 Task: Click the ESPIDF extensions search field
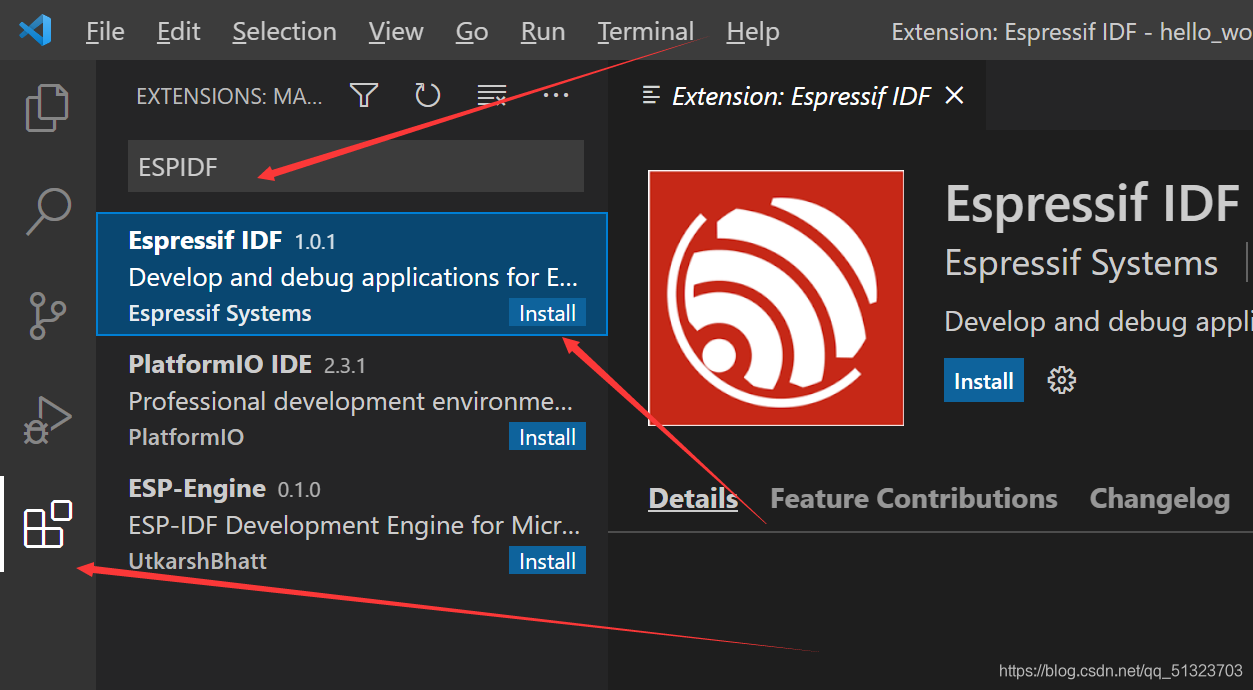click(356, 166)
